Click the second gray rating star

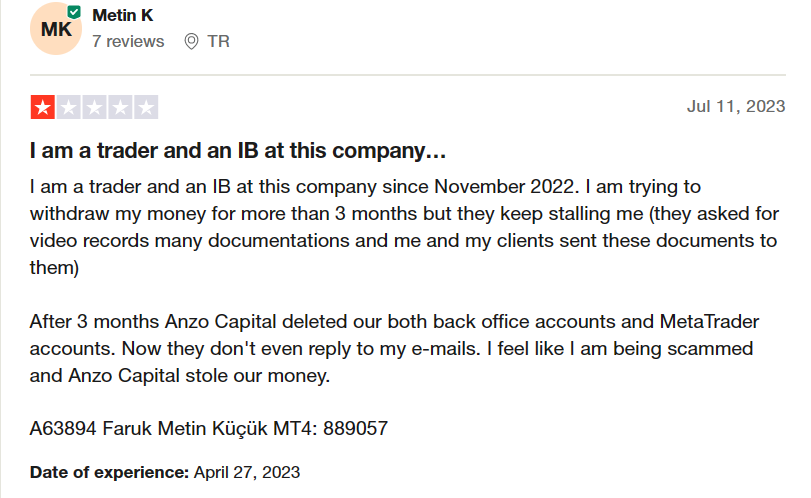pos(68,107)
